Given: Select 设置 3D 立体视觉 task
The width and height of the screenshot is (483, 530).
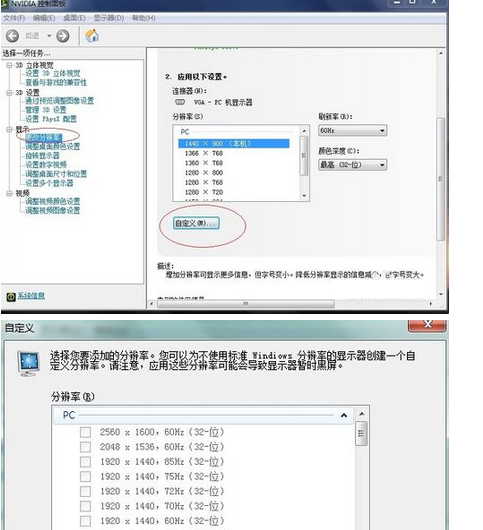Looking at the screenshot, I should [53, 73].
